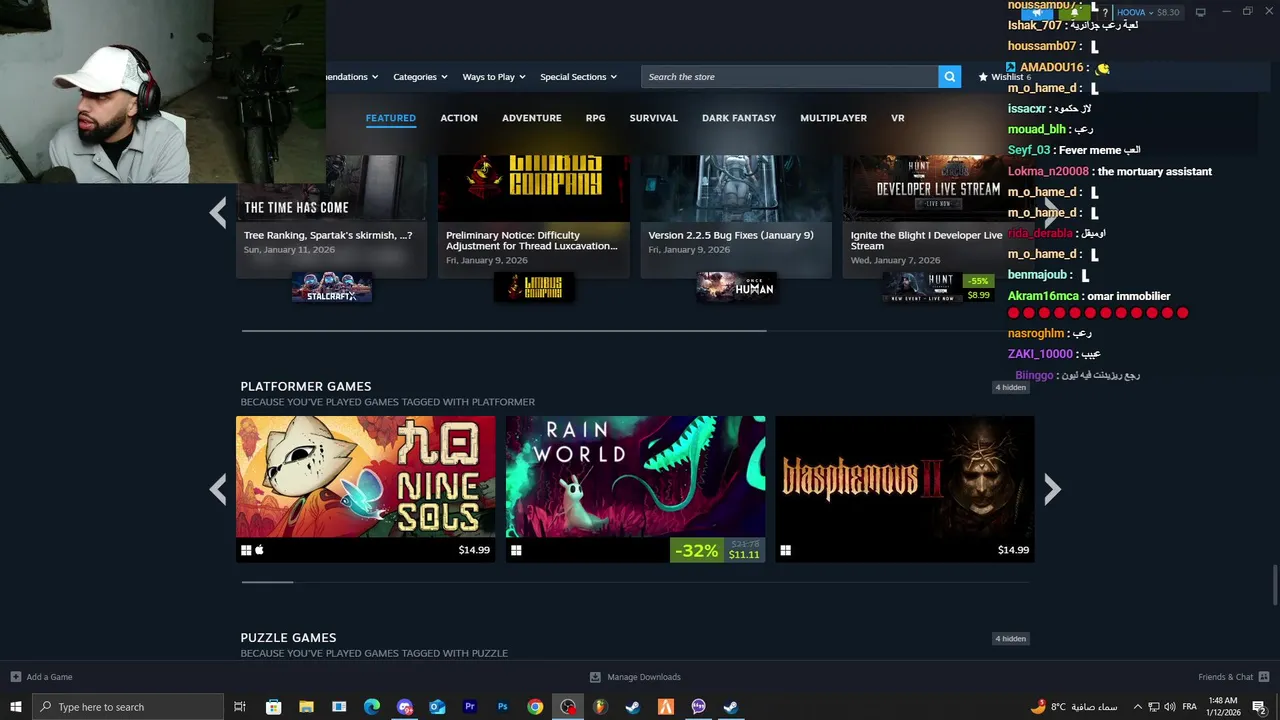The image size is (1280, 720).
Task: Open Friends & Chat
Action: [1233, 677]
